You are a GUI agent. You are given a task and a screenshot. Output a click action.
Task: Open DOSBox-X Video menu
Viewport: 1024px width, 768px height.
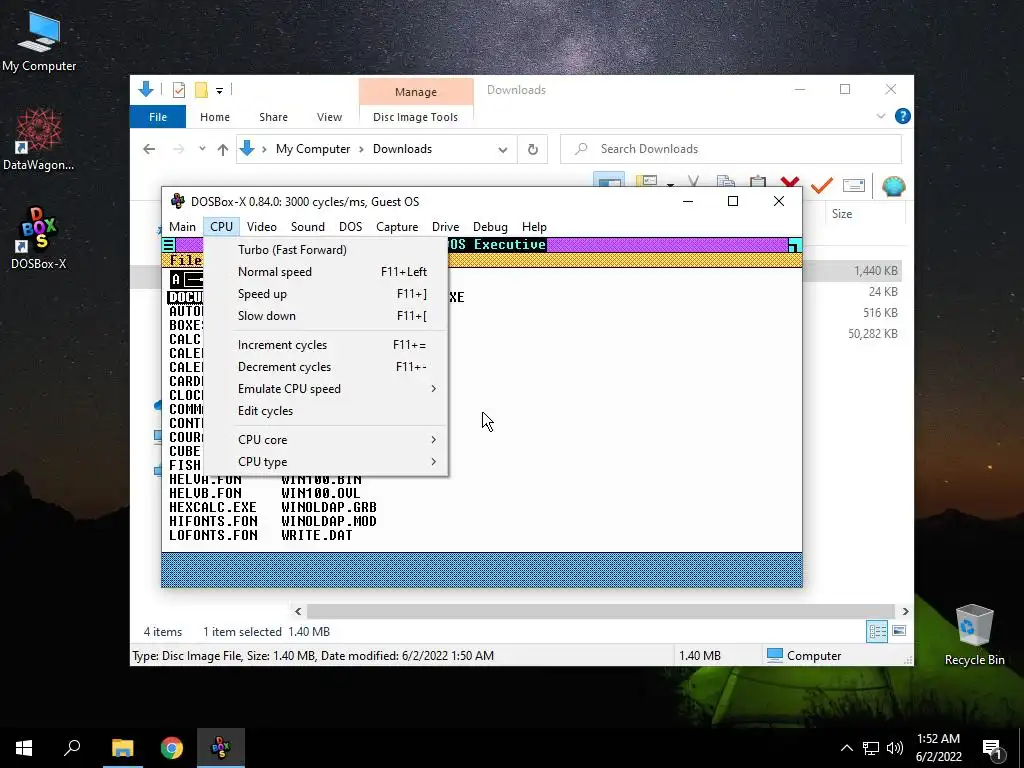[x=262, y=227]
